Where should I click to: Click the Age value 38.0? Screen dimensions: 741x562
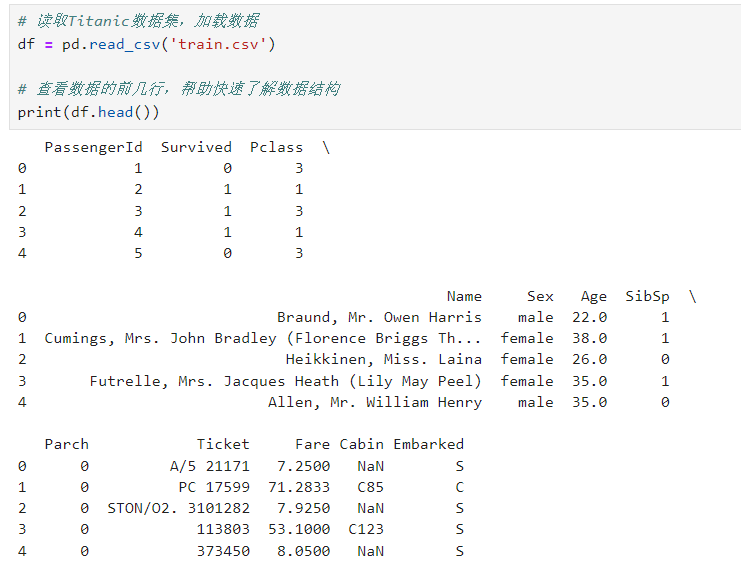(x=589, y=338)
